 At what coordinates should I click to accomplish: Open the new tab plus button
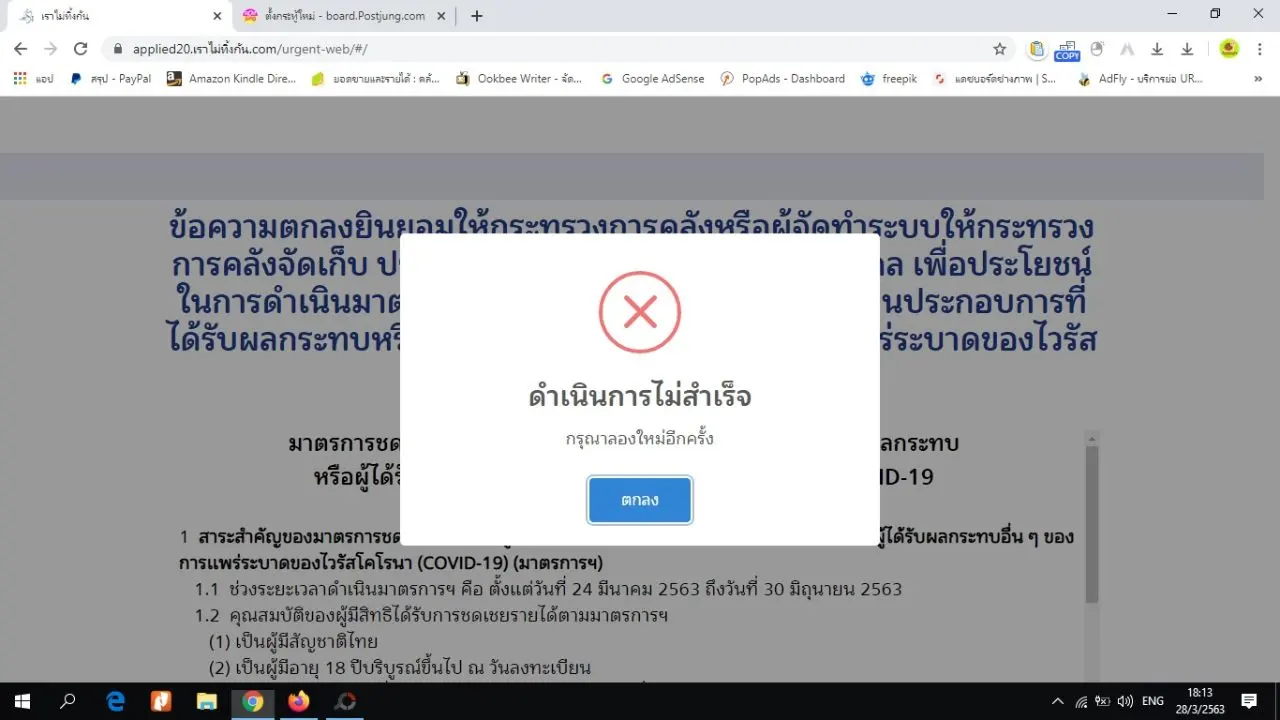pyautogui.click(x=477, y=15)
